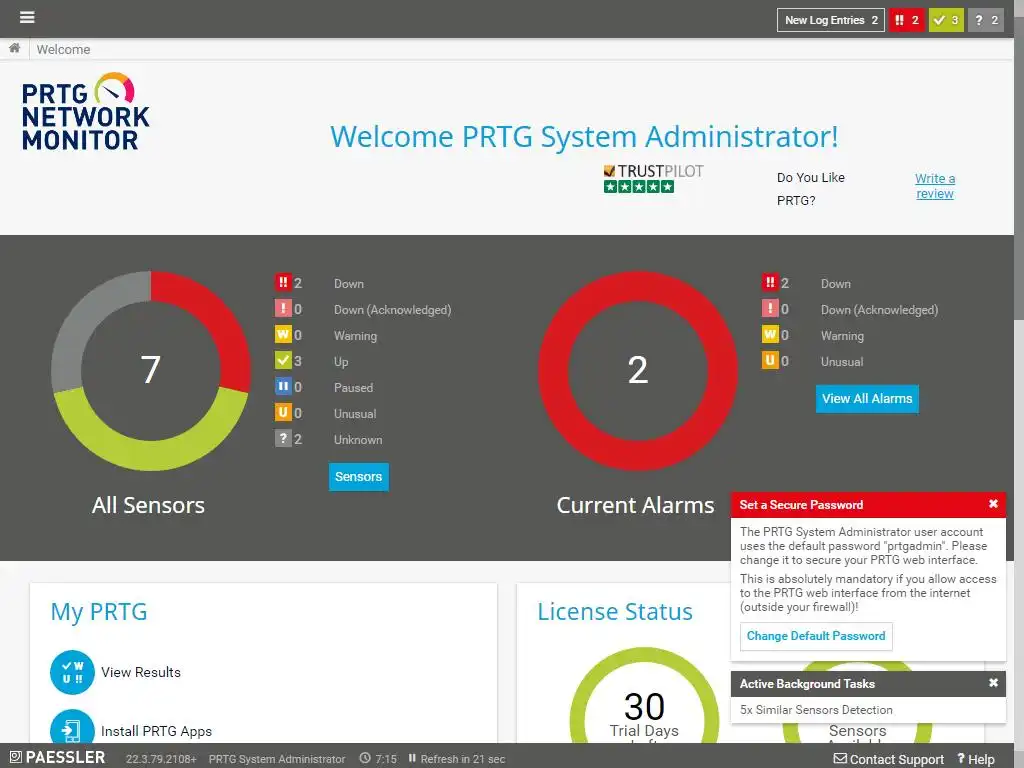Open the red Down sensors indicator in header
The width and height of the screenshot is (1024, 768).
pyautogui.click(x=906, y=20)
